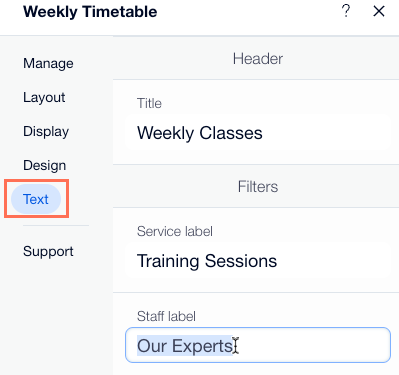Select the Design tab
The image size is (399, 375).
tap(45, 165)
